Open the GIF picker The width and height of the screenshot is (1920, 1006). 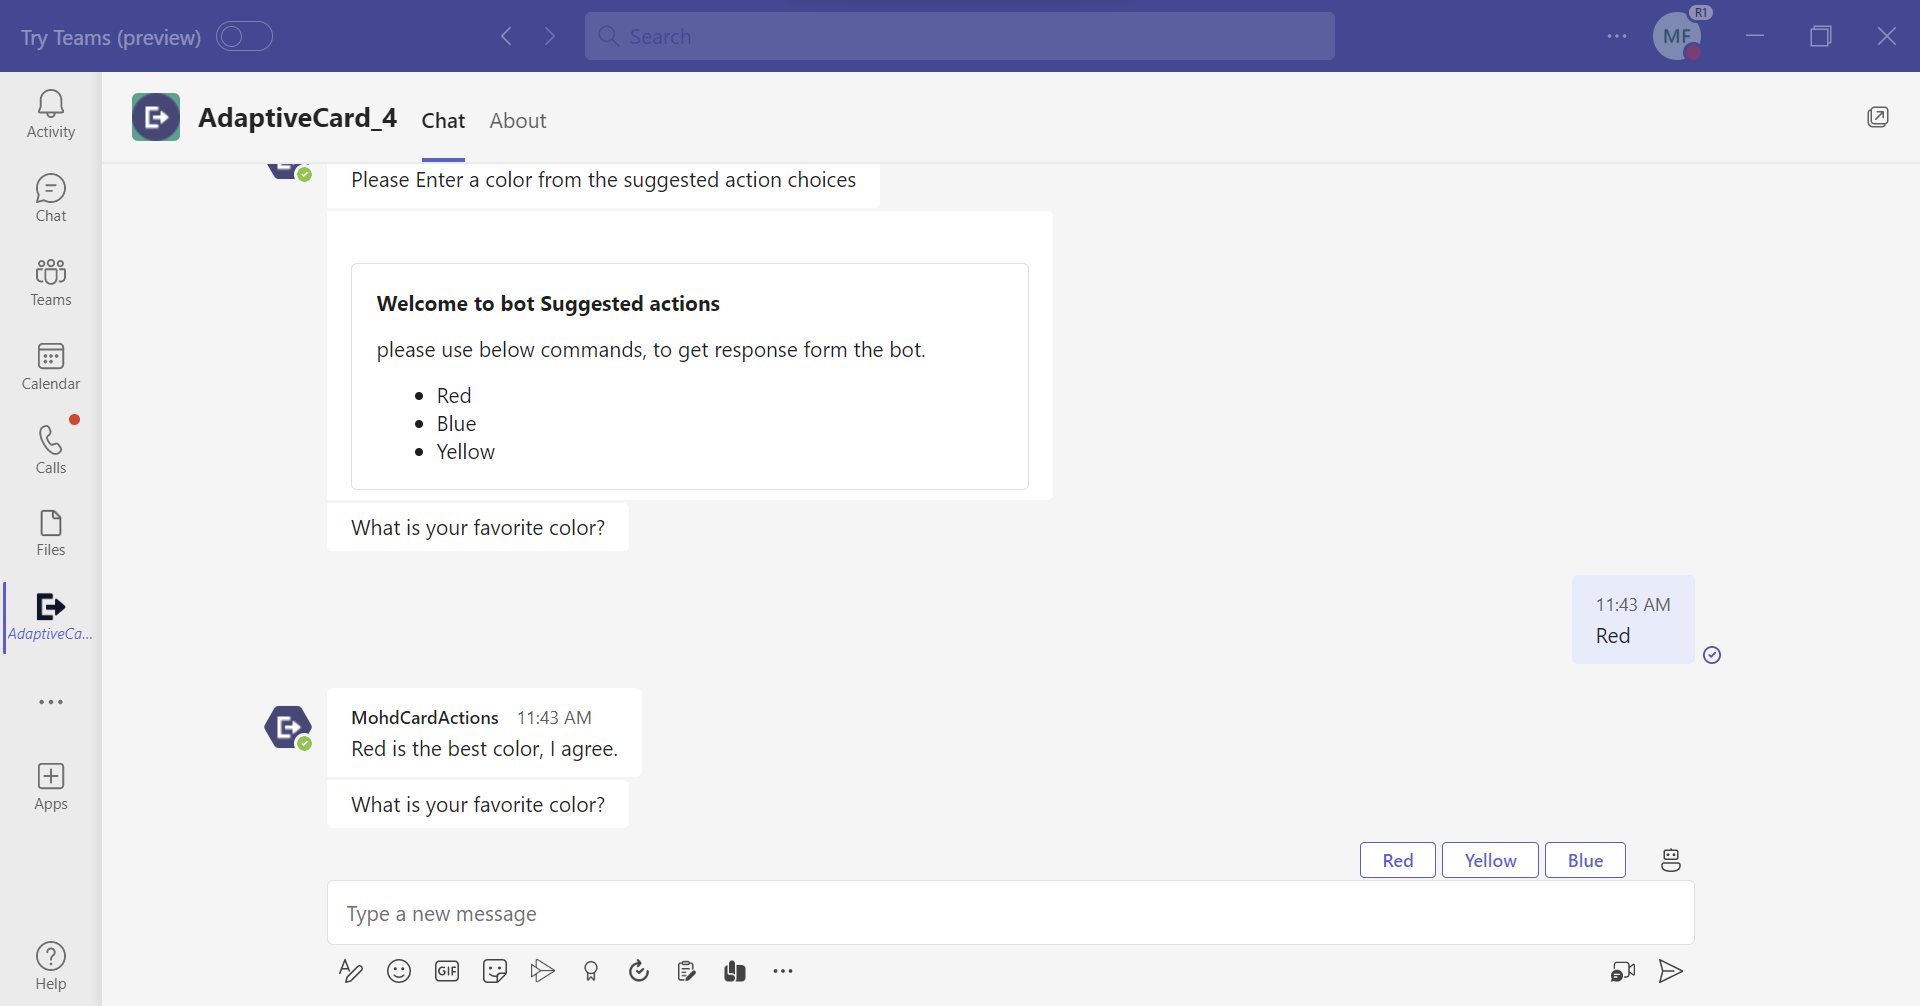tap(447, 971)
